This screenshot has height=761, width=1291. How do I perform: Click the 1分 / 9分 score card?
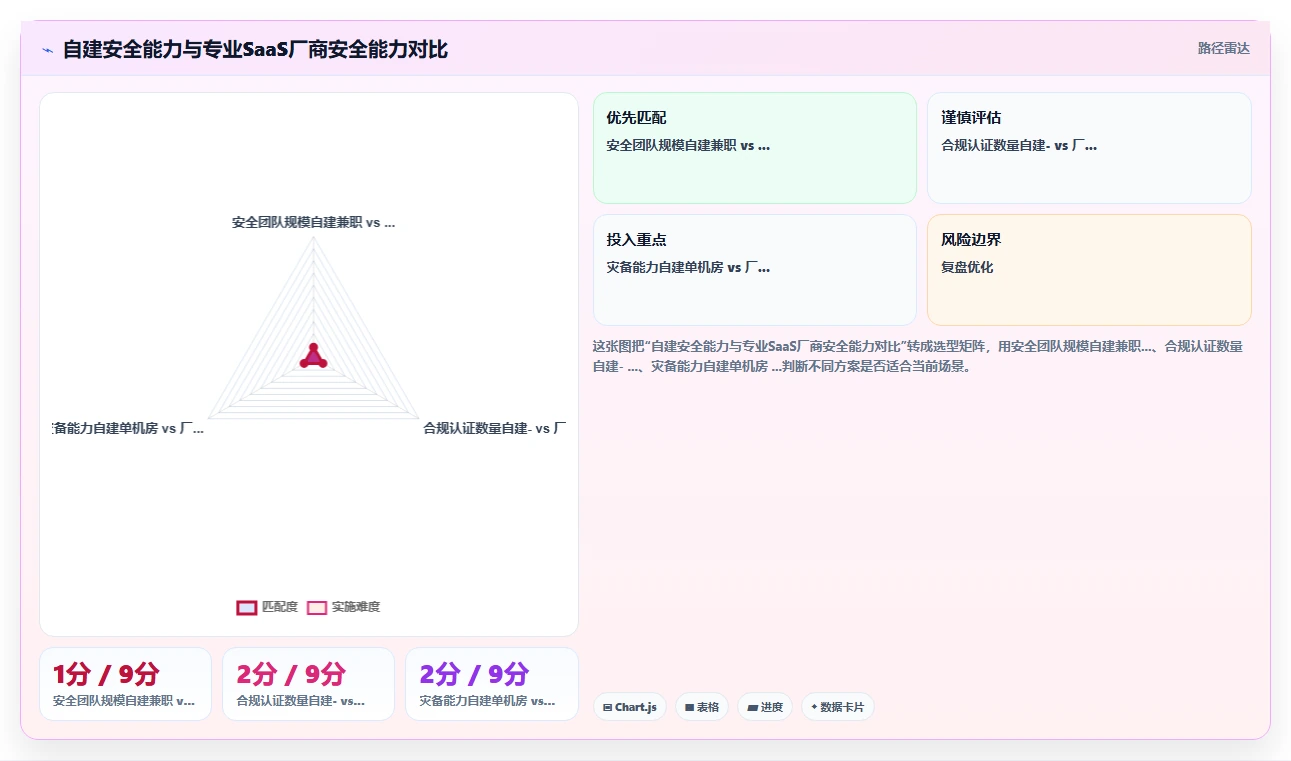click(x=125, y=684)
